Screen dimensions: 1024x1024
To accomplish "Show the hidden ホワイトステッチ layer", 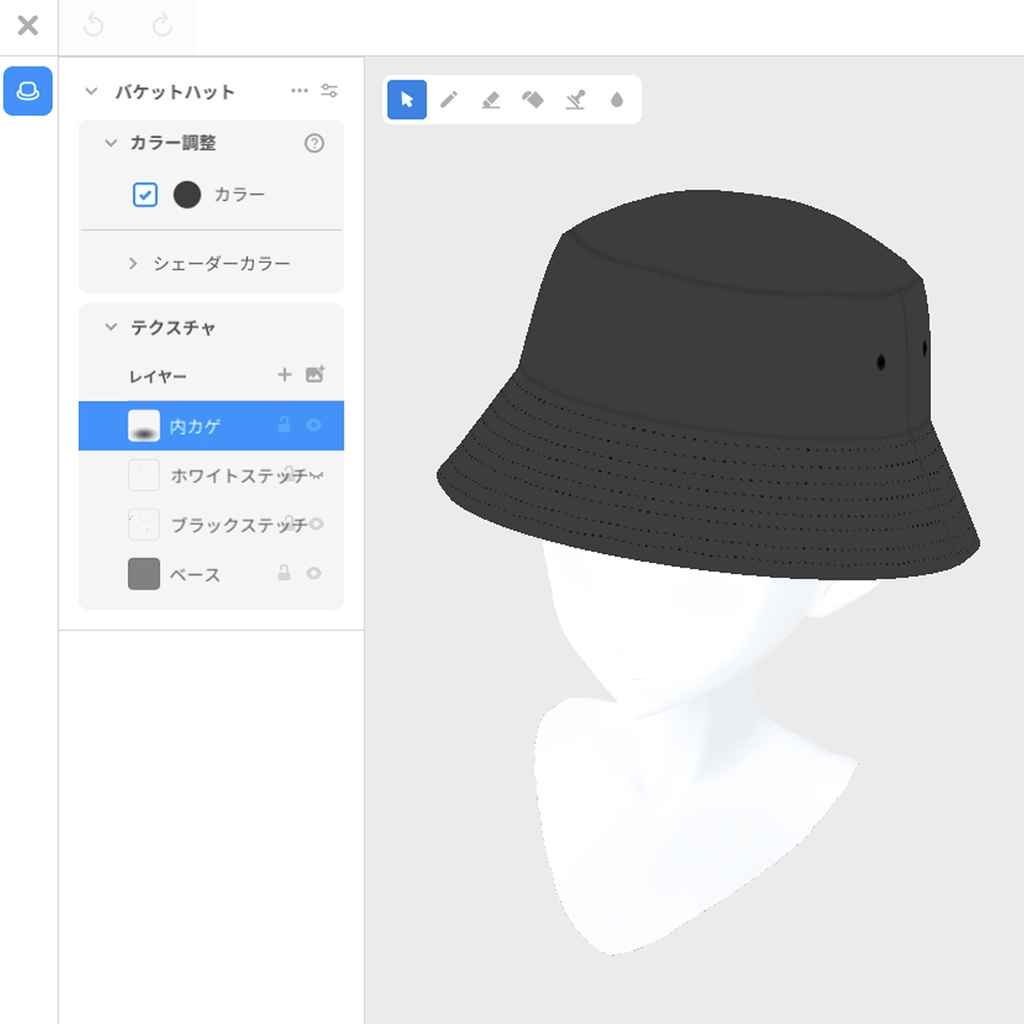I will tap(316, 475).
